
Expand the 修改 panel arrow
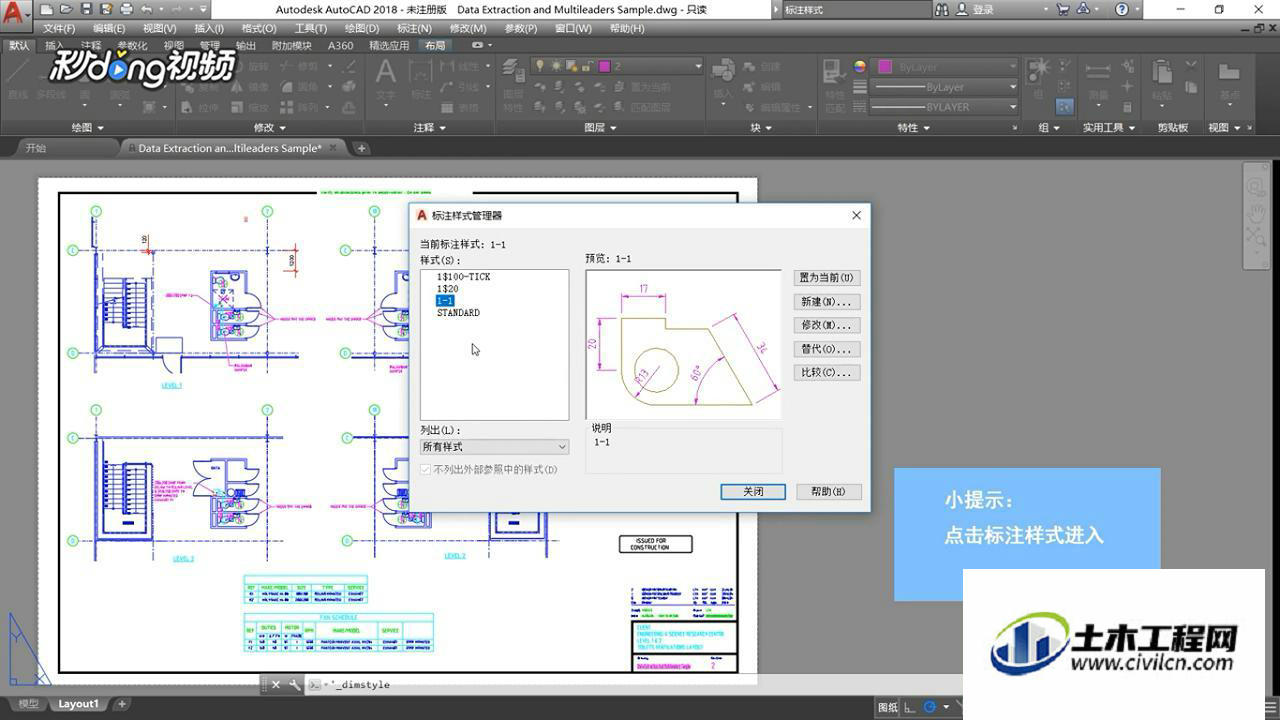click(x=282, y=128)
